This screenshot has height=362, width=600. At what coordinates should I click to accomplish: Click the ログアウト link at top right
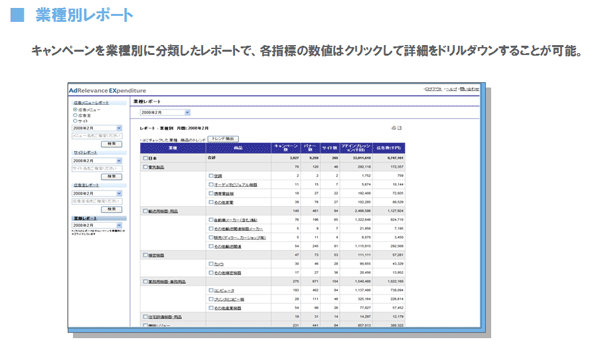(433, 89)
